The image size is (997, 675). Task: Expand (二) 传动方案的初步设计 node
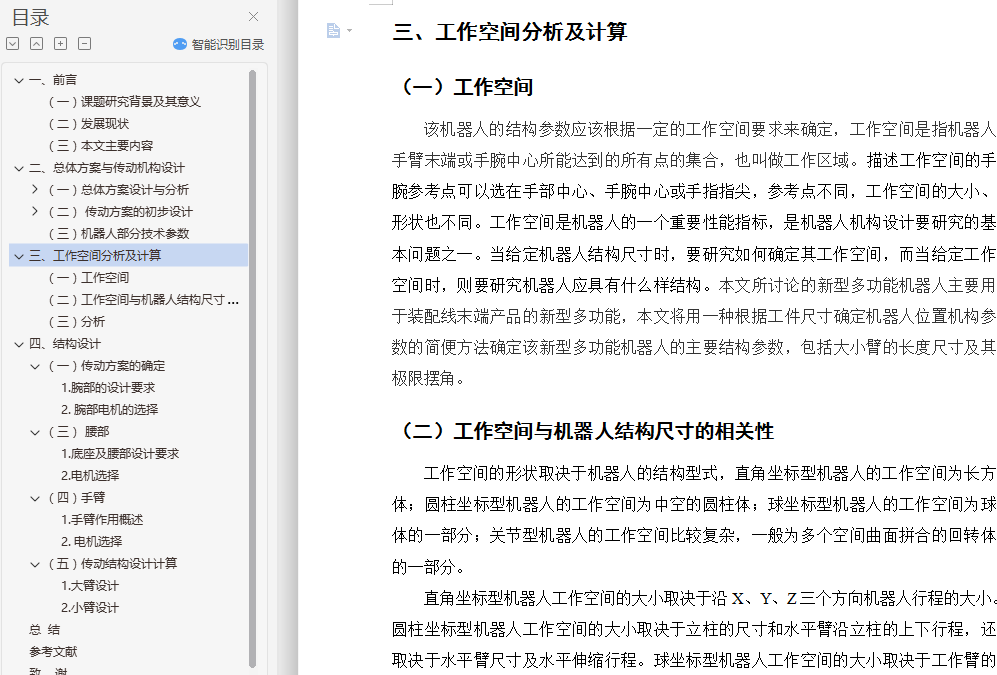(35, 211)
